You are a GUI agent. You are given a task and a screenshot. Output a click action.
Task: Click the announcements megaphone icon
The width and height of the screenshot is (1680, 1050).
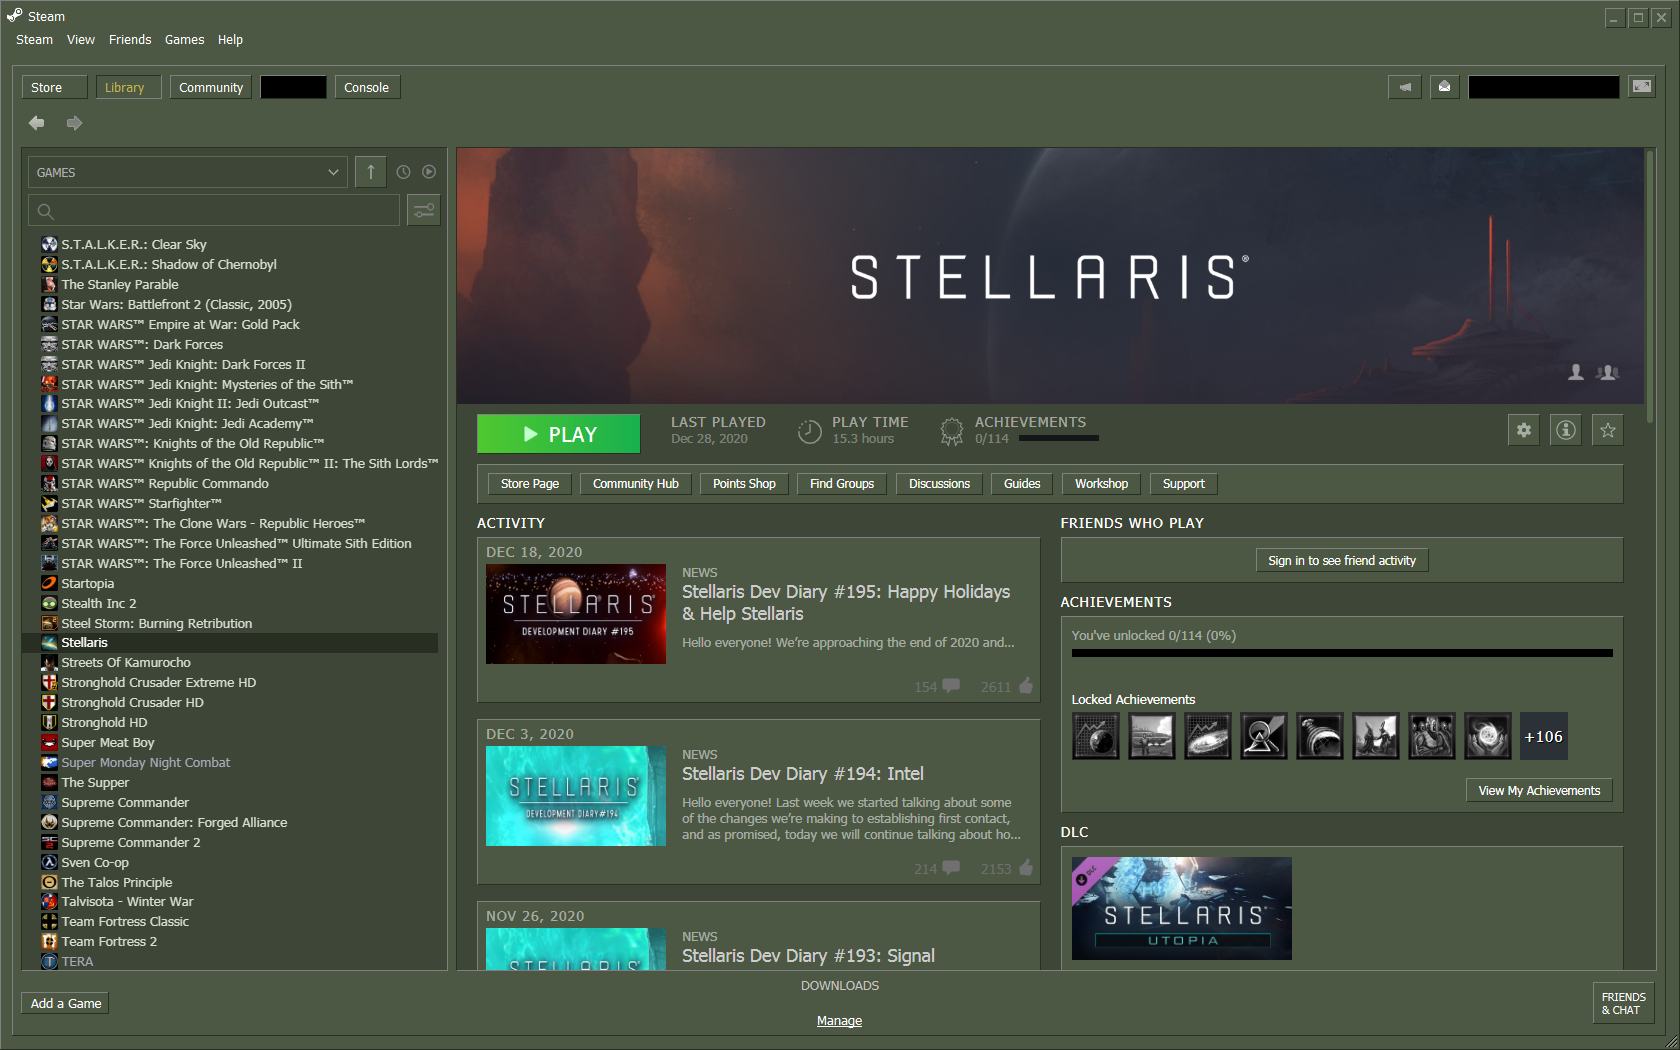coord(1404,87)
